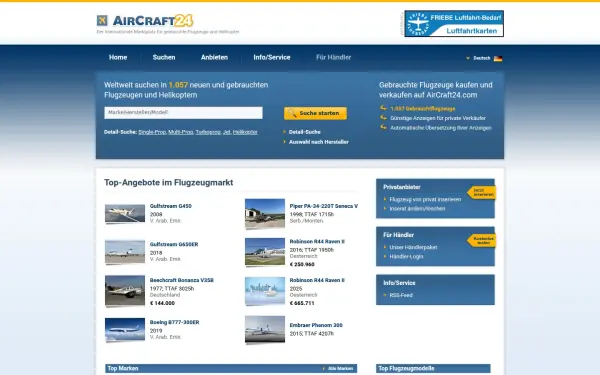The image size is (600, 375).
Task: Click the Auswahl nach Hersteller link
Action: coord(318,142)
